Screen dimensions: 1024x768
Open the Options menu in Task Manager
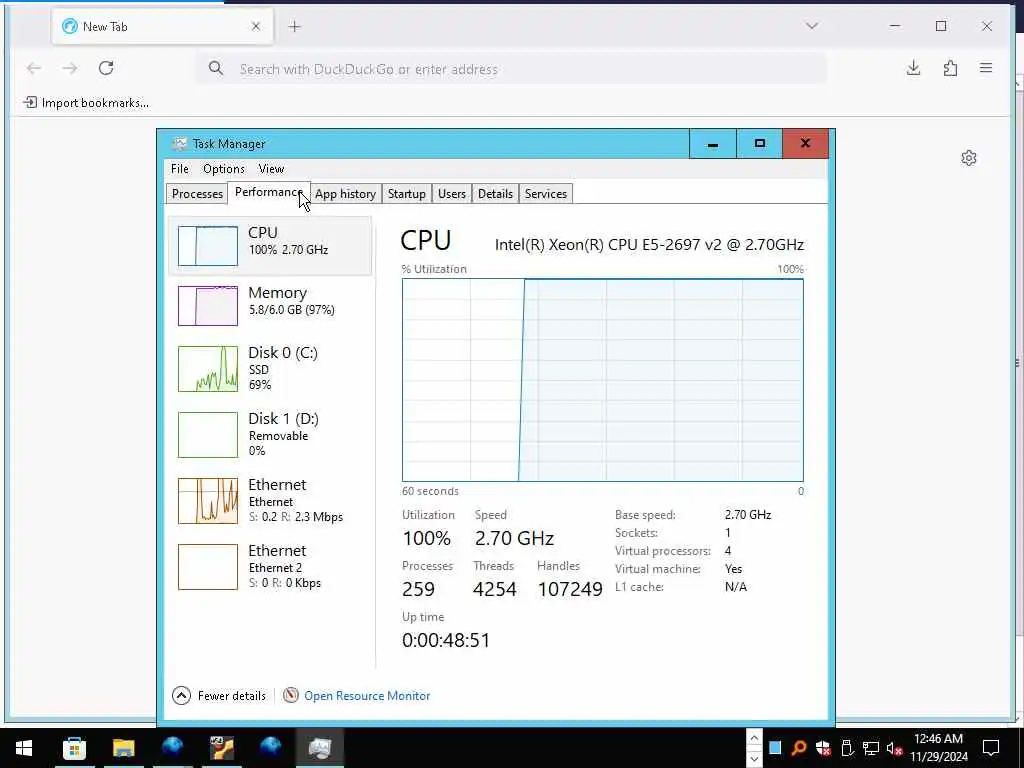[223, 168]
